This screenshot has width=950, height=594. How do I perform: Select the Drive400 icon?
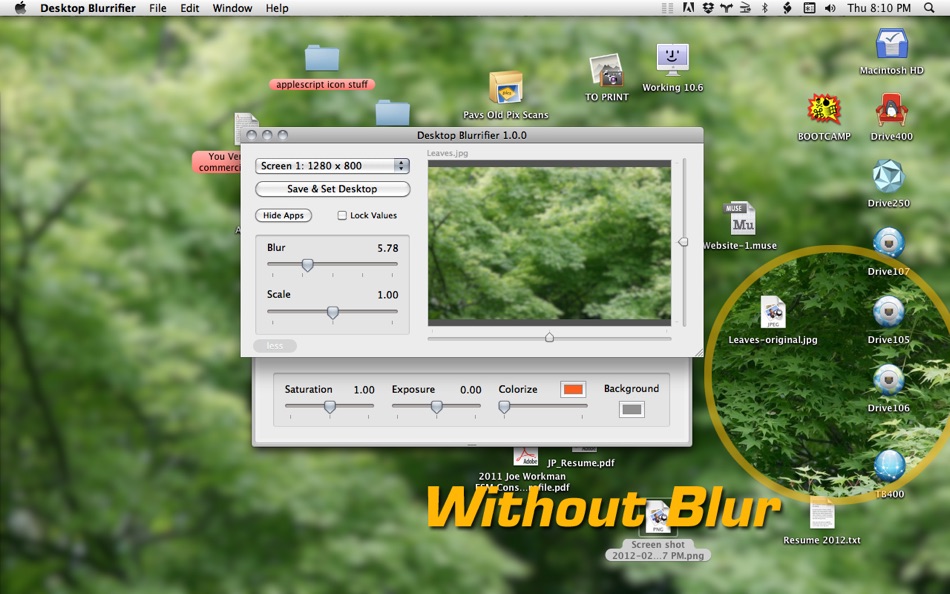891,110
